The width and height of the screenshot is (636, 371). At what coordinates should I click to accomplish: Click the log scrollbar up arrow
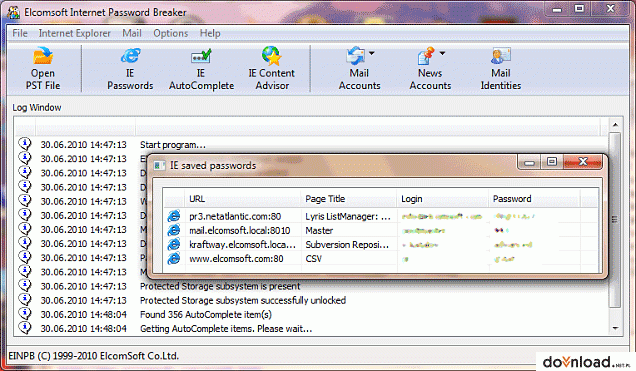615,124
